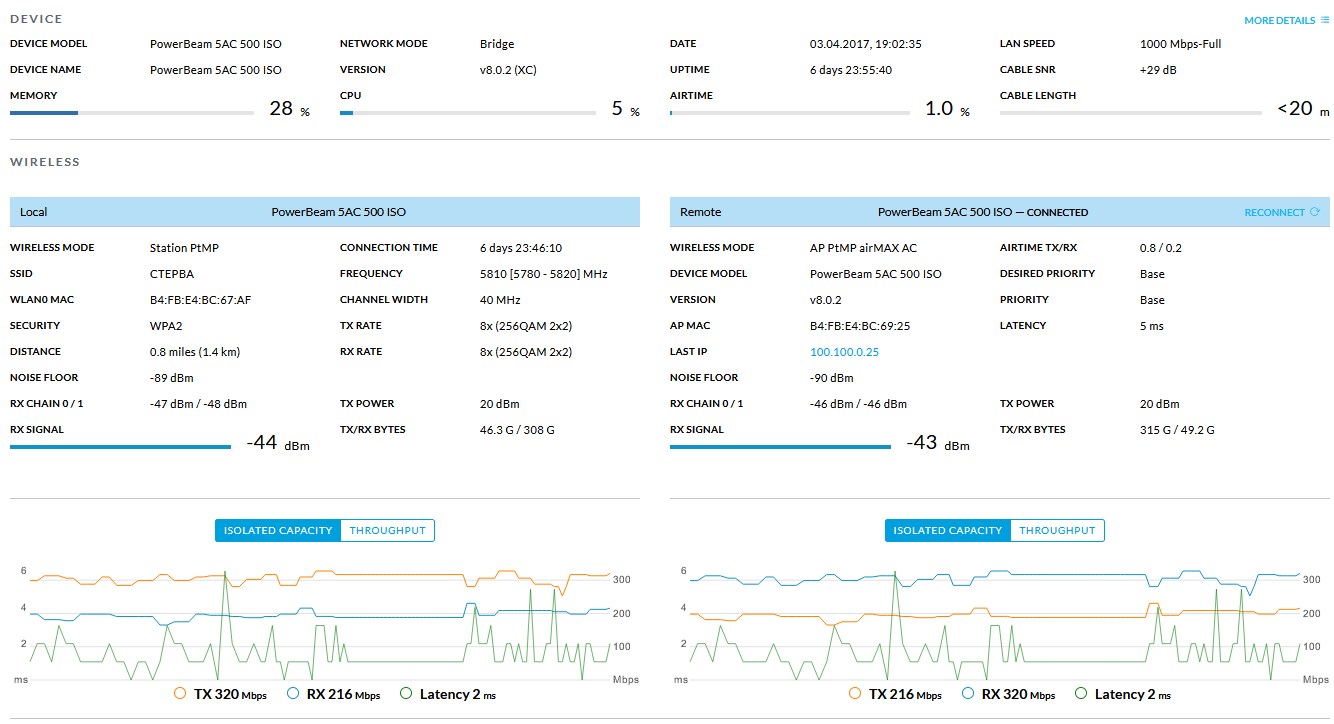Select frequency 5810 [5780 - 5820] MHz
Image resolution: width=1334 pixels, height=724 pixels.
click(544, 274)
